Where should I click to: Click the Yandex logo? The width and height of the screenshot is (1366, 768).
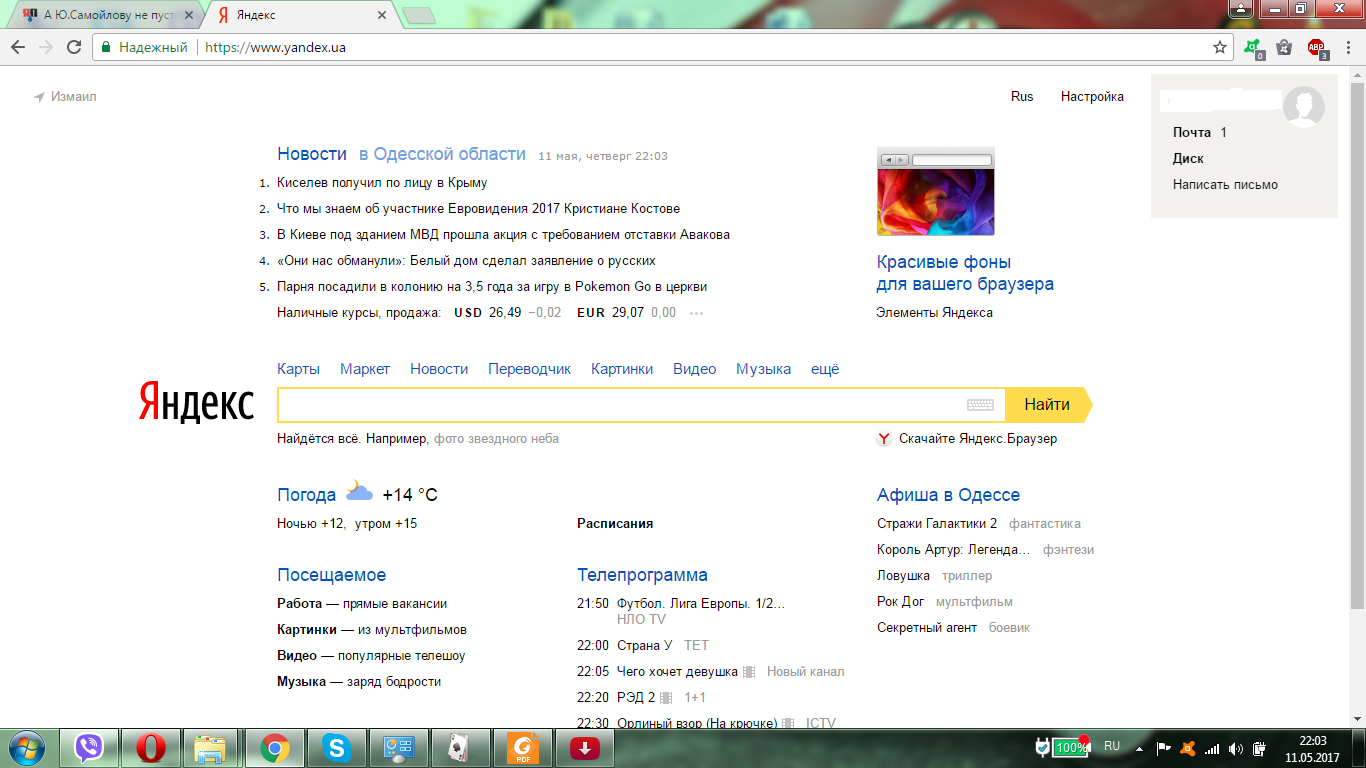196,401
